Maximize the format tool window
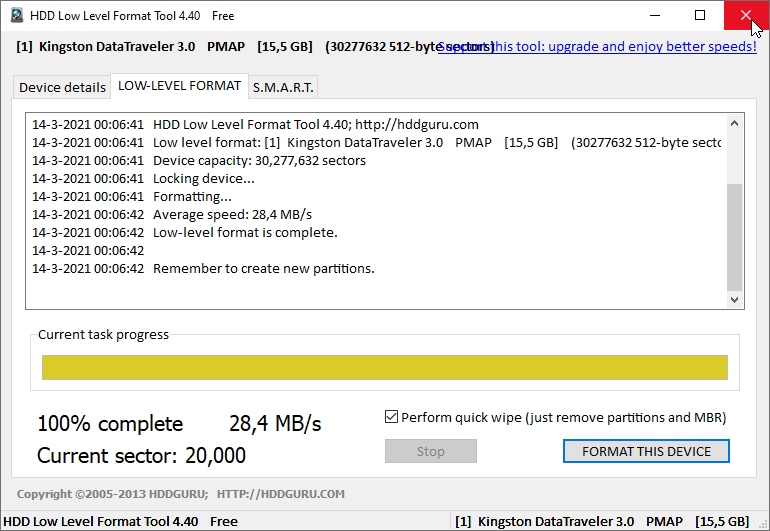This screenshot has height=531, width=770. (x=700, y=15)
